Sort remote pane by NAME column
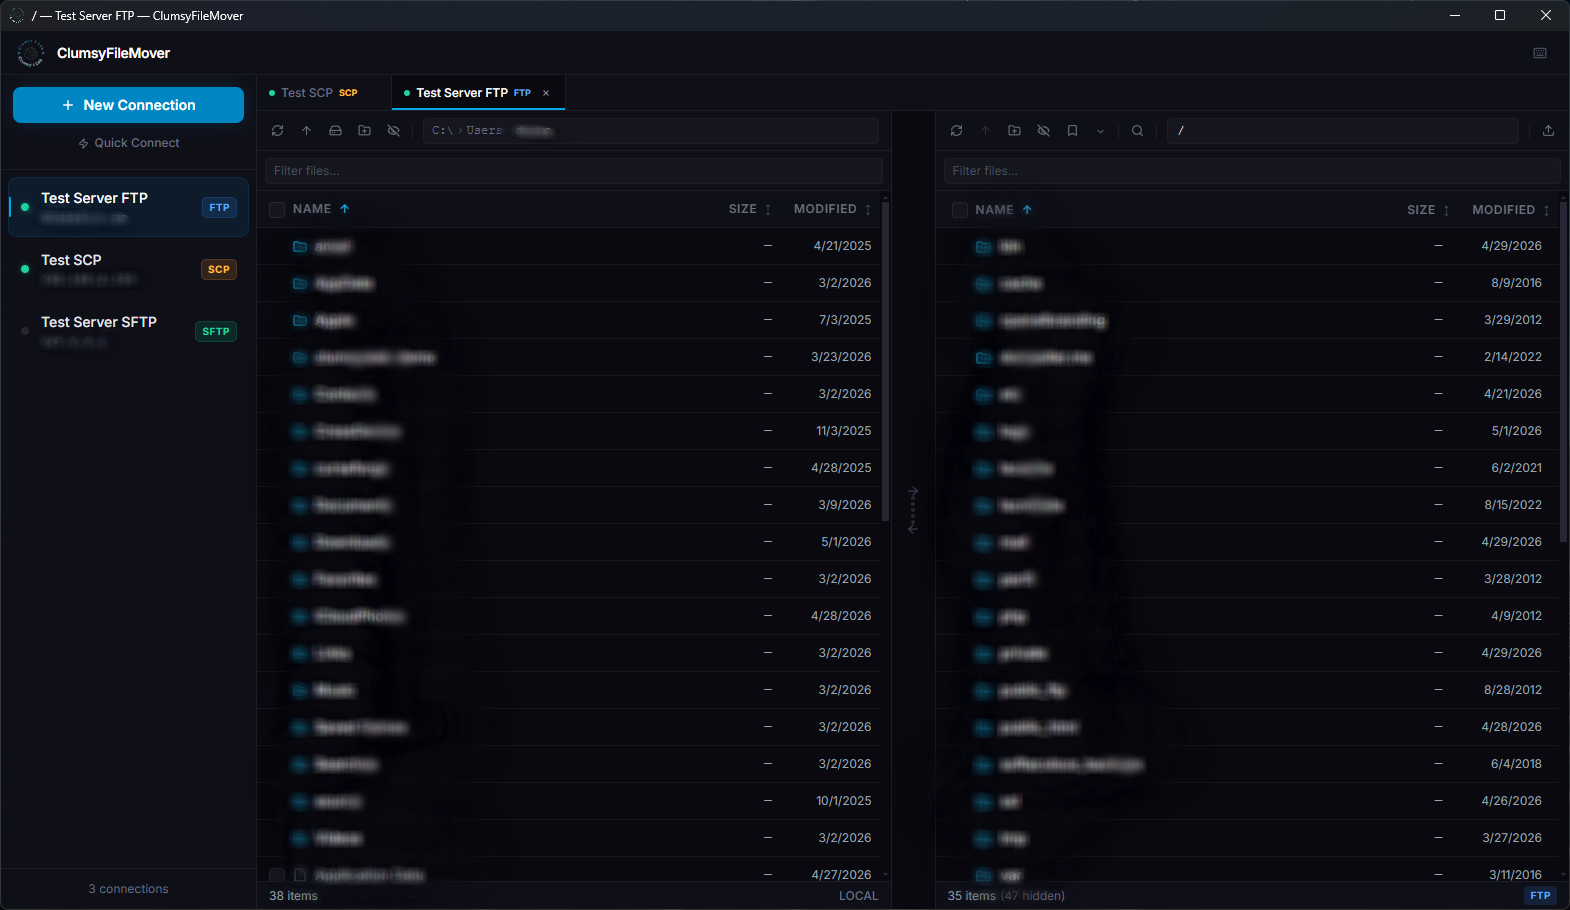This screenshot has height=910, width=1570. (x=1003, y=210)
